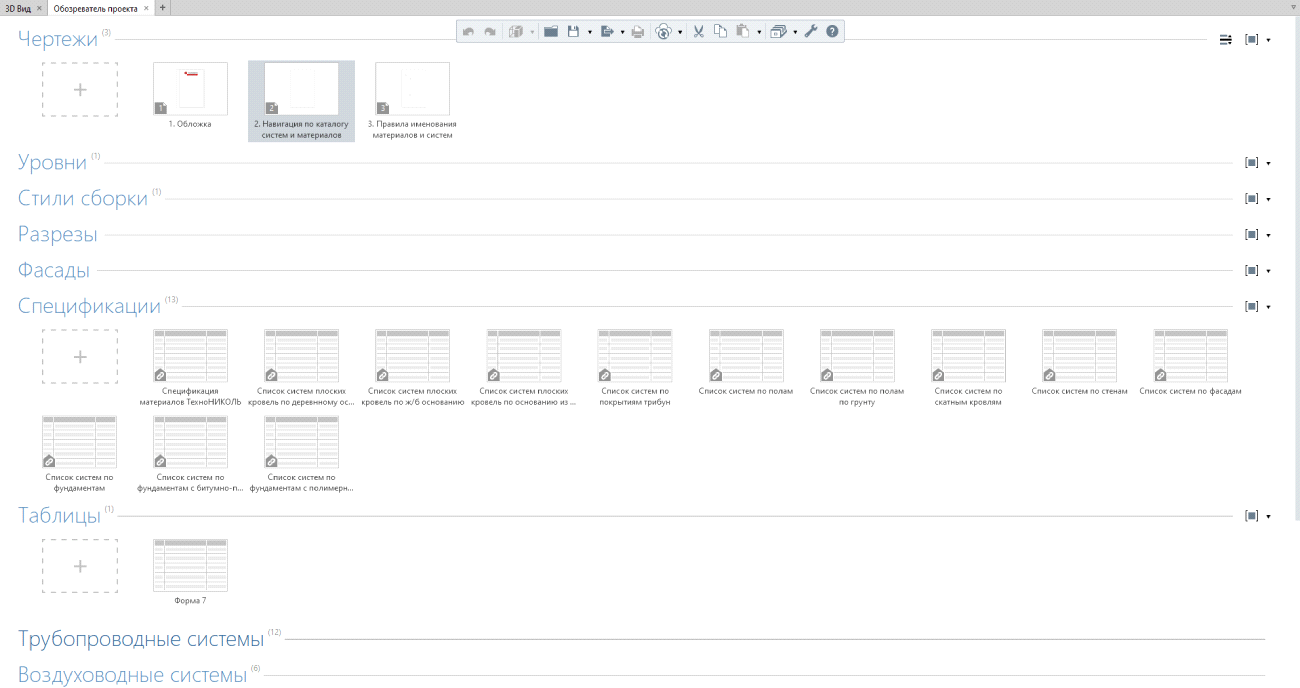Open display mode dropdown for Таблицы section
This screenshot has width=1300, height=688.
[1268, 517]
